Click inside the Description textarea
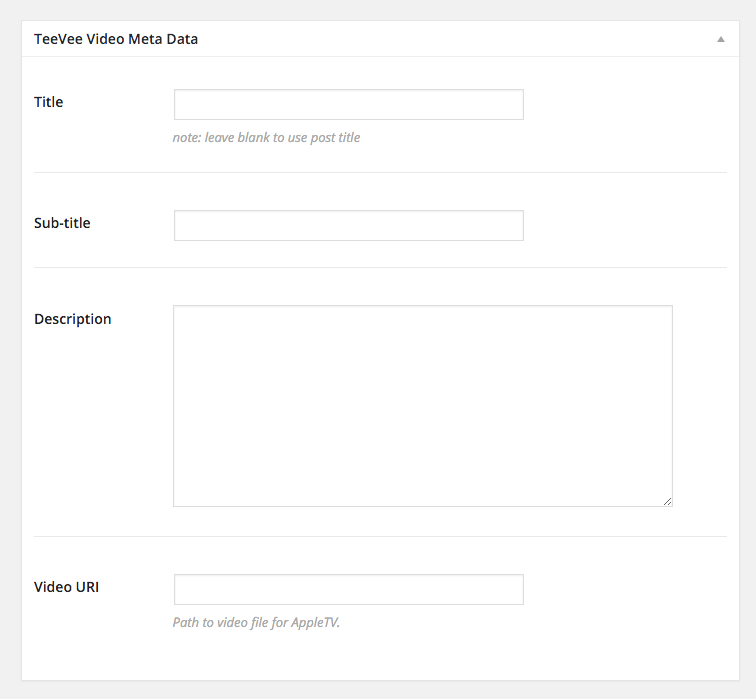 click(x=423, y=406)
